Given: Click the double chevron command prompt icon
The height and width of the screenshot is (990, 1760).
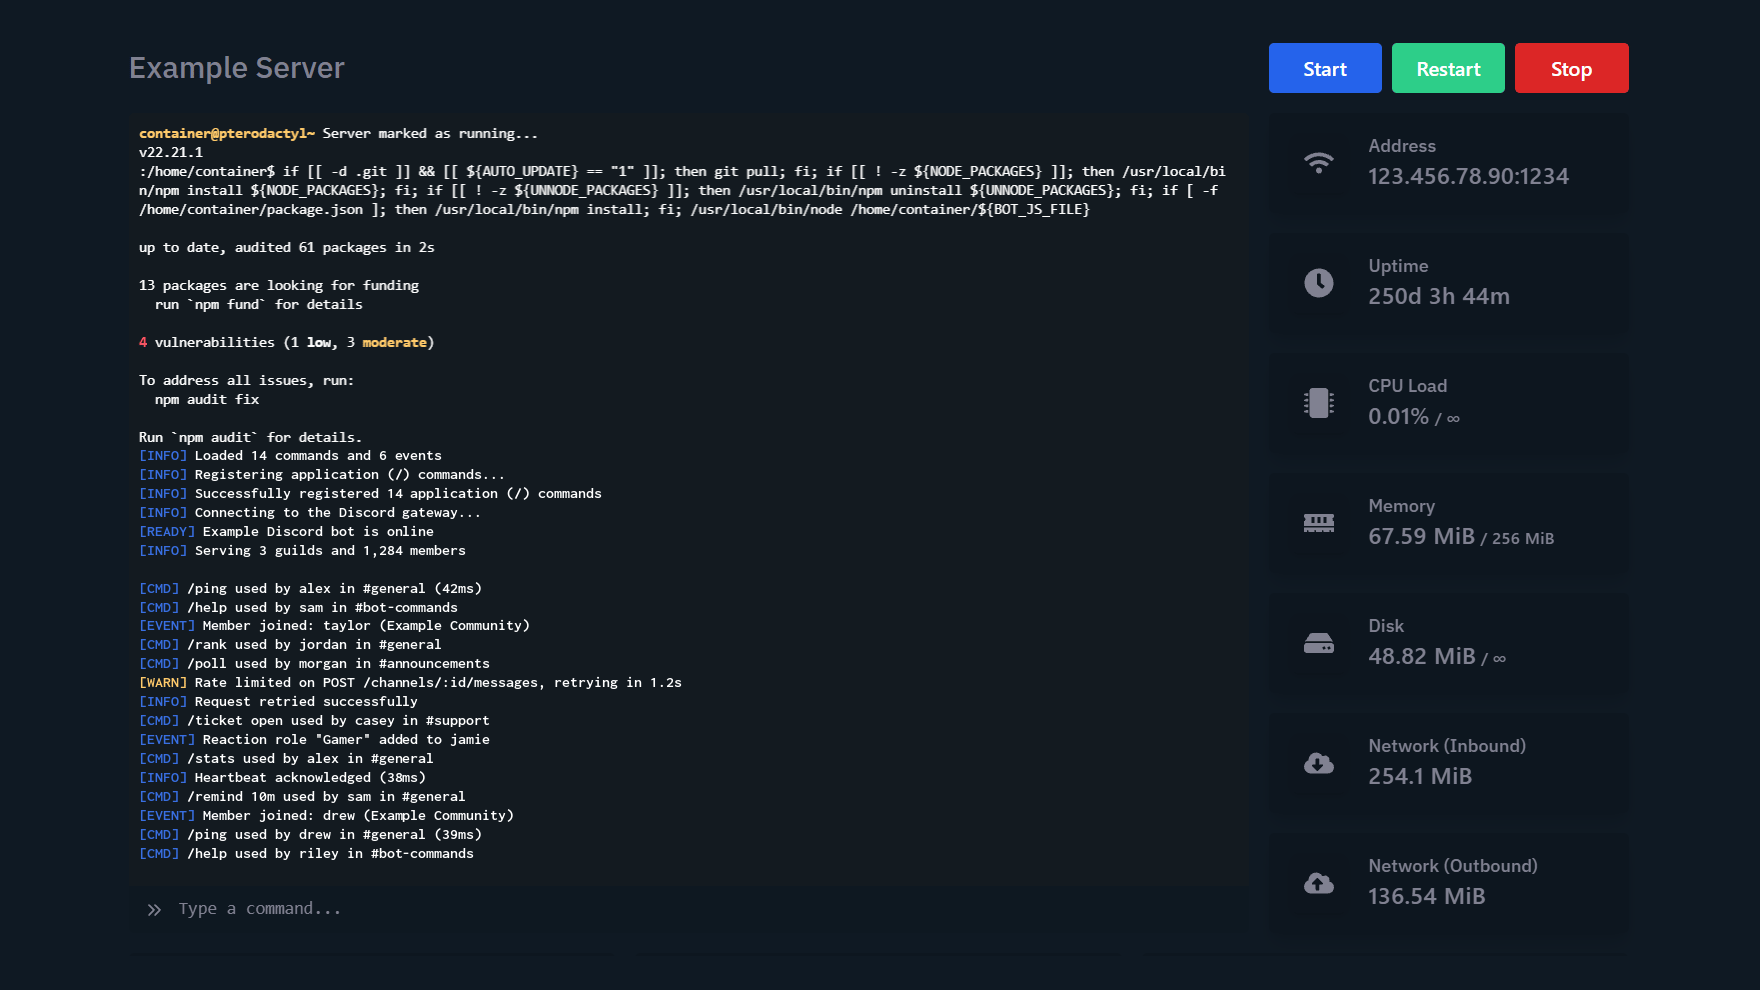Looking at the screenshot, I should (x=154, y=910).
